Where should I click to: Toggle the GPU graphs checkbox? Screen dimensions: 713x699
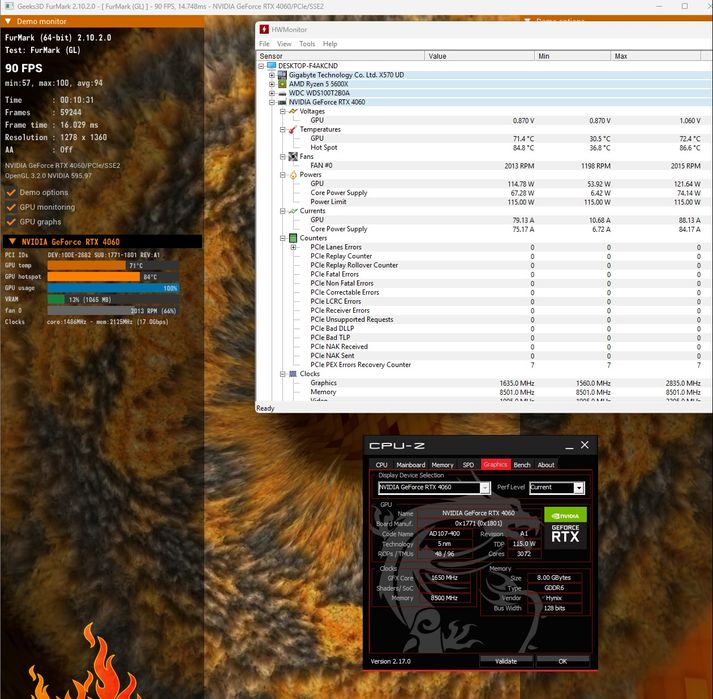[11, 222]
